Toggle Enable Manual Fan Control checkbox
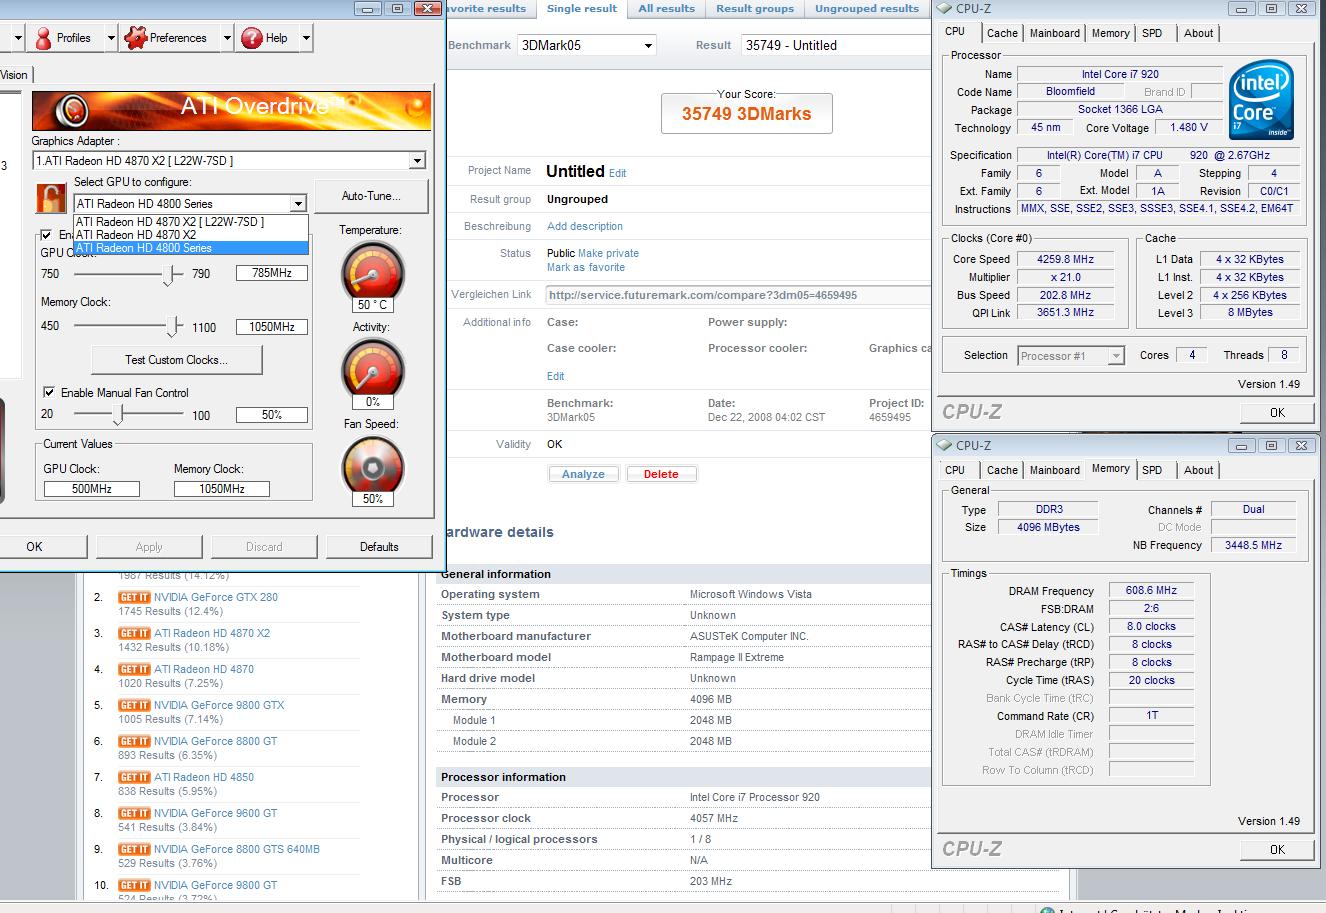 point(48,393)
